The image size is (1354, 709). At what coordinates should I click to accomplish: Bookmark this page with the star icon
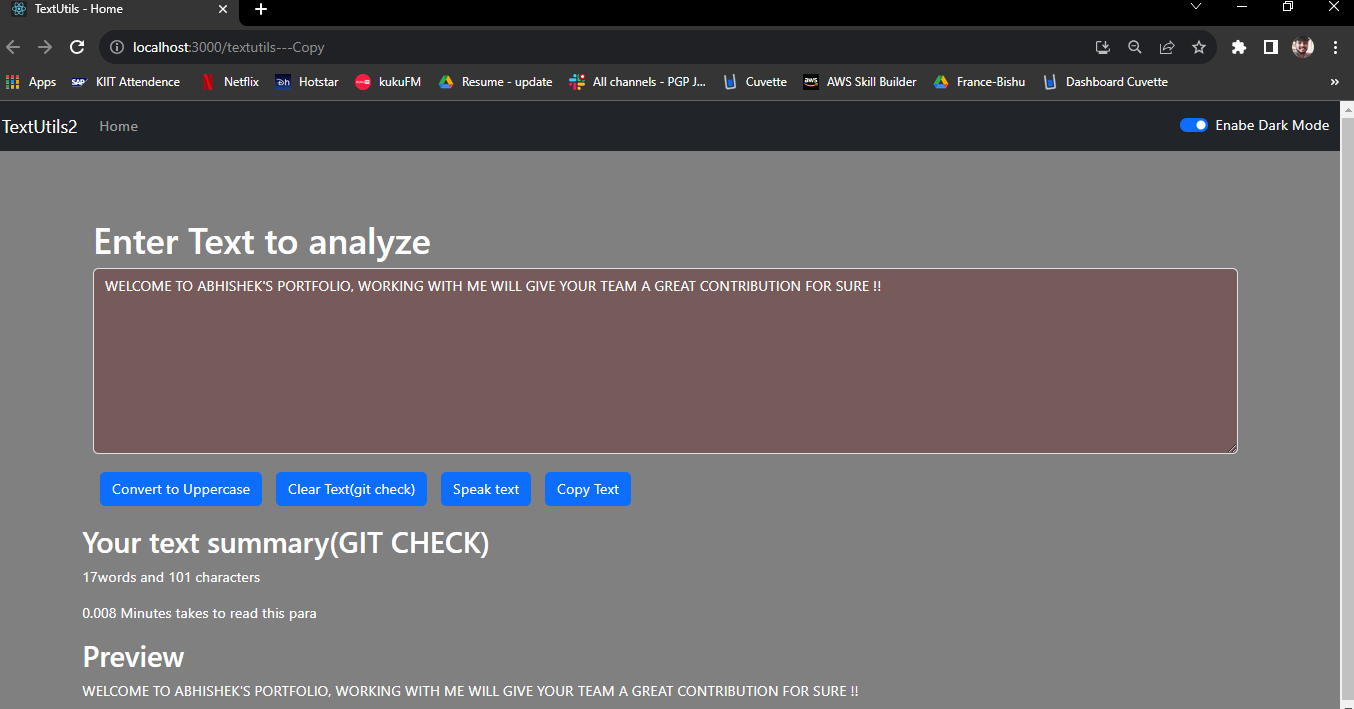pyautogui.click(x=1199, y=47)
